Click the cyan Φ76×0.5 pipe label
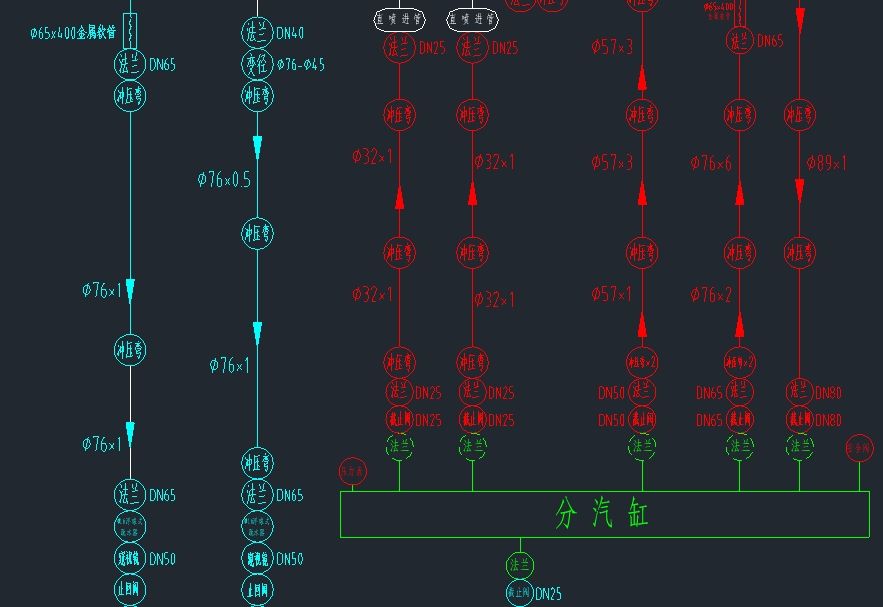 coord(224,180)
